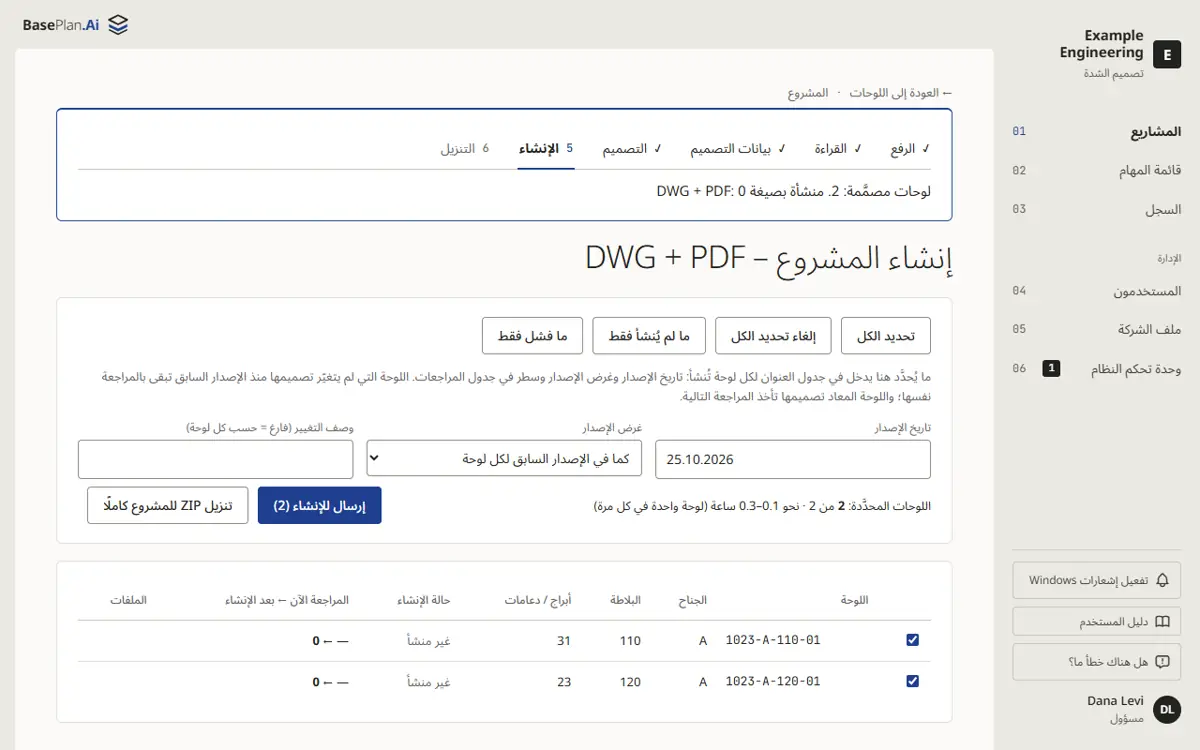Click the bell icon for Windows notifications
This screenshot has width=1200, height=750.
[x=1162, y=580]
